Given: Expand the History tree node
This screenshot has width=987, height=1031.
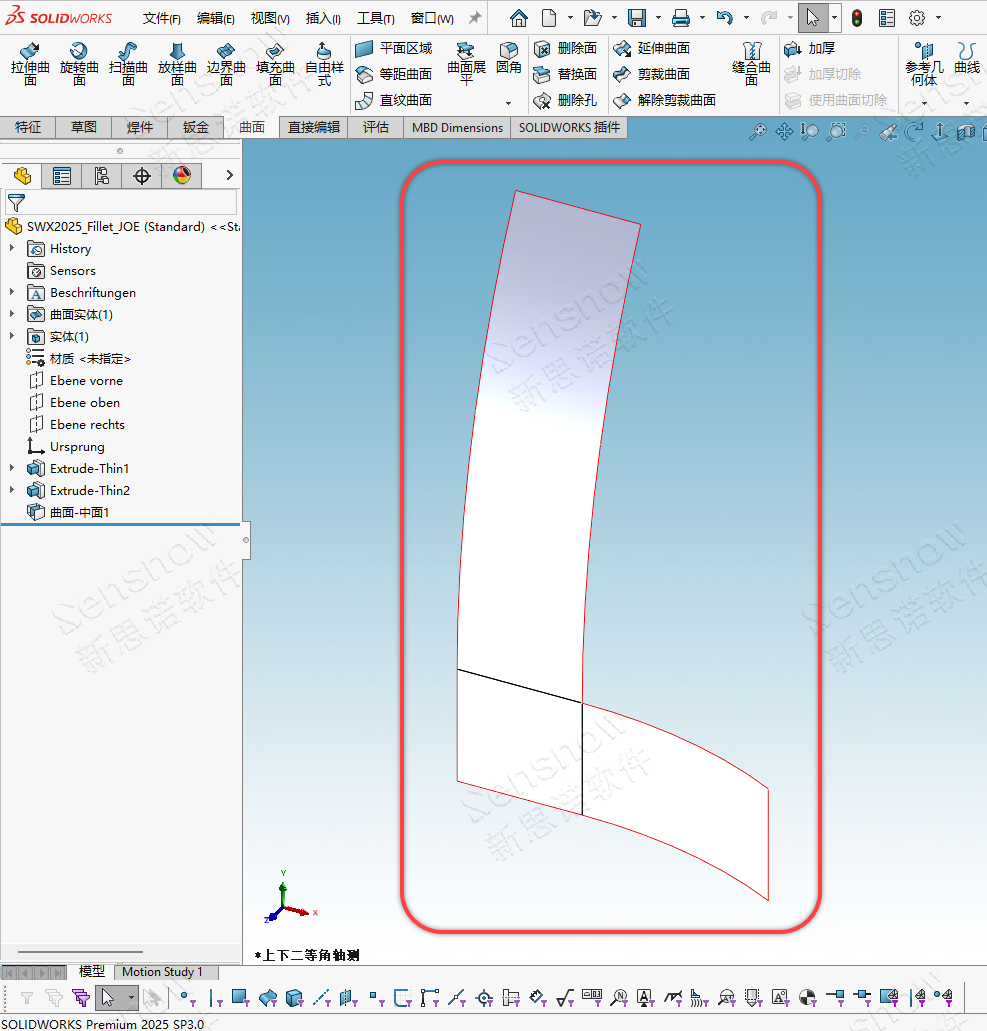Looking at the screenshot, I should 12,249.
